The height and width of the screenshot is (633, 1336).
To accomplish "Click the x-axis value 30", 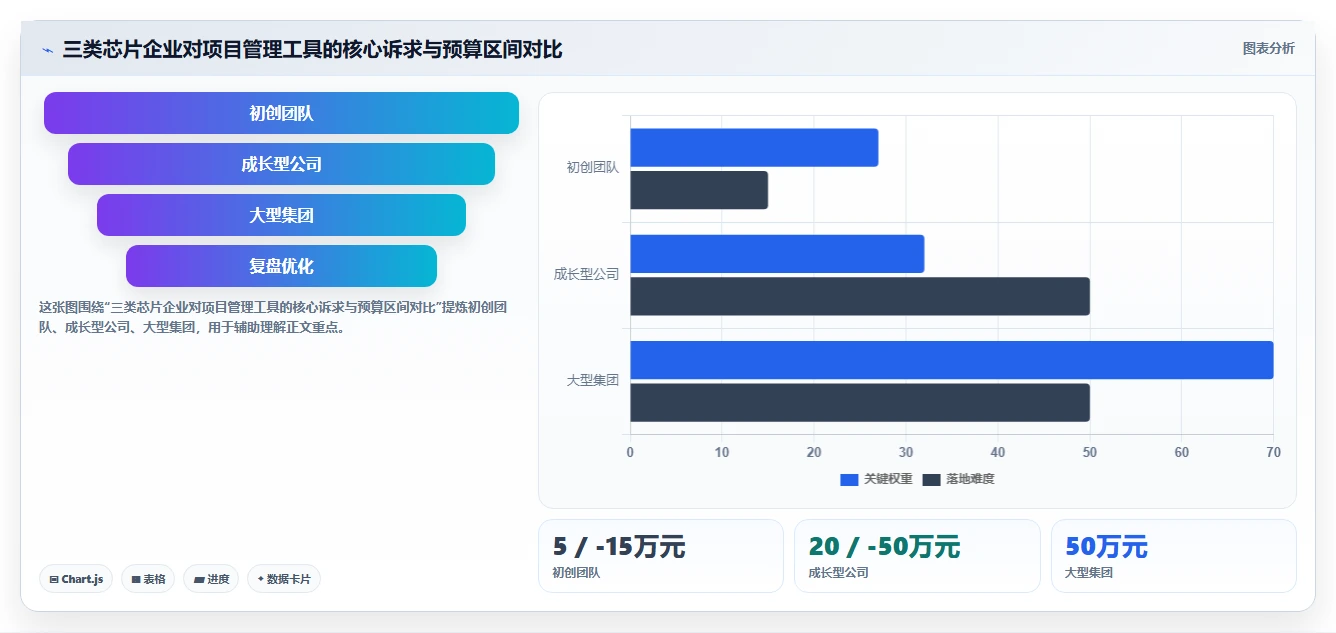I will (906, 452).
